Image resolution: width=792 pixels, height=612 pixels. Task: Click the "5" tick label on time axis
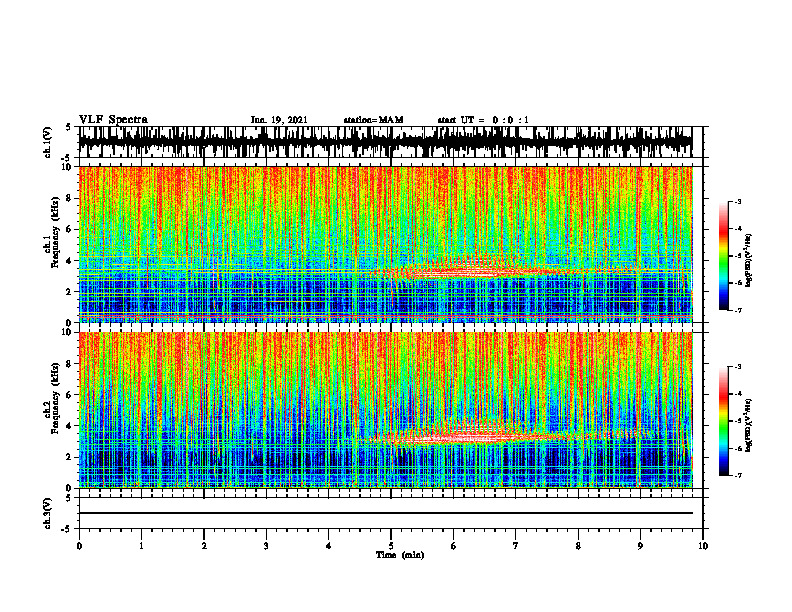pos(391,546)
